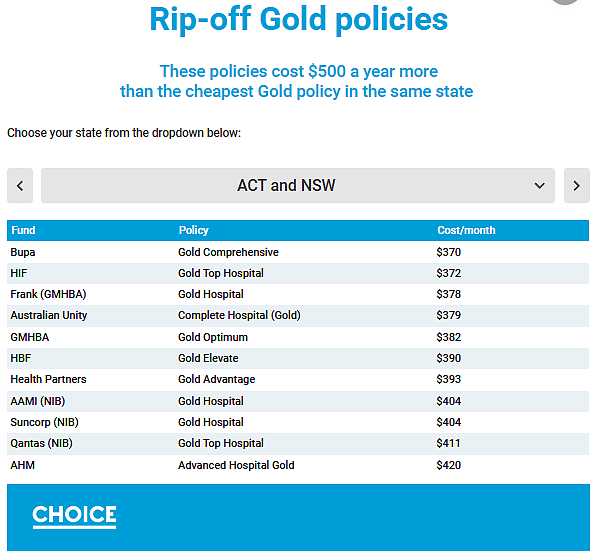Click the Fund column header
This screenshot has width=600, height=551.
click(x=23, y=230)
